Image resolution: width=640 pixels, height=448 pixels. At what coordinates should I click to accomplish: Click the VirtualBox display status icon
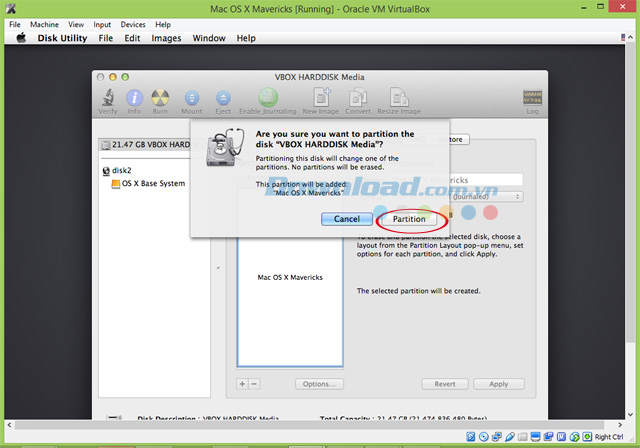[x=536, y=437]
